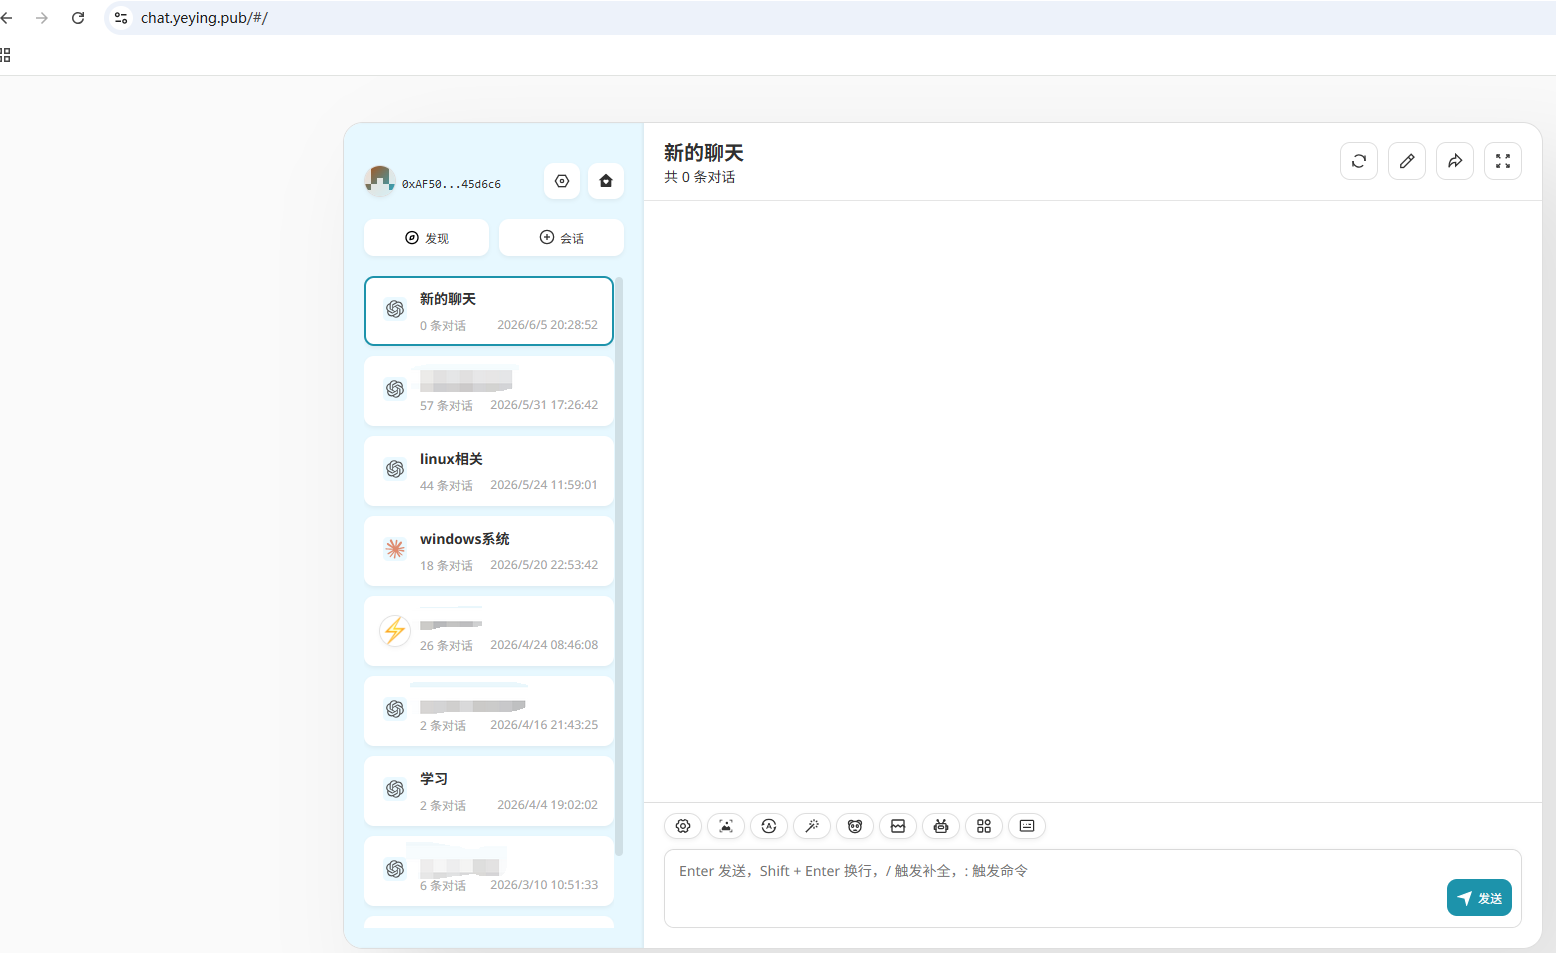Screen dimensions: 1556x953
Task: Click the browser address bar URL
Action: coord(204,18)
